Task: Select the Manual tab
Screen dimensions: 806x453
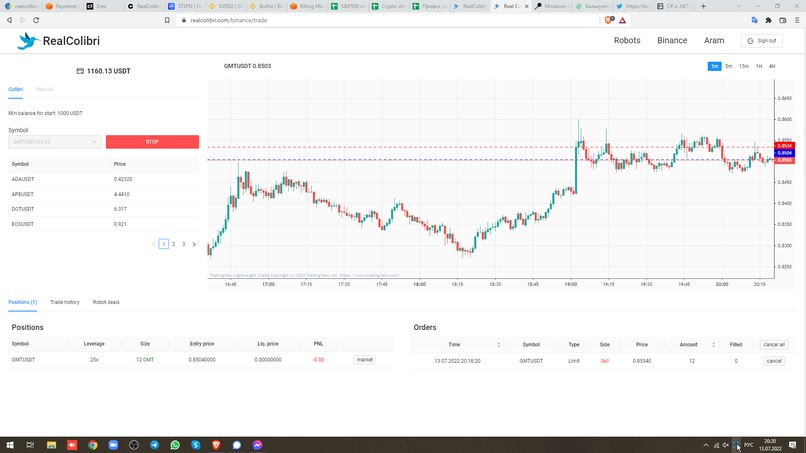Action: pyautogui.click(x=44, y=89)
